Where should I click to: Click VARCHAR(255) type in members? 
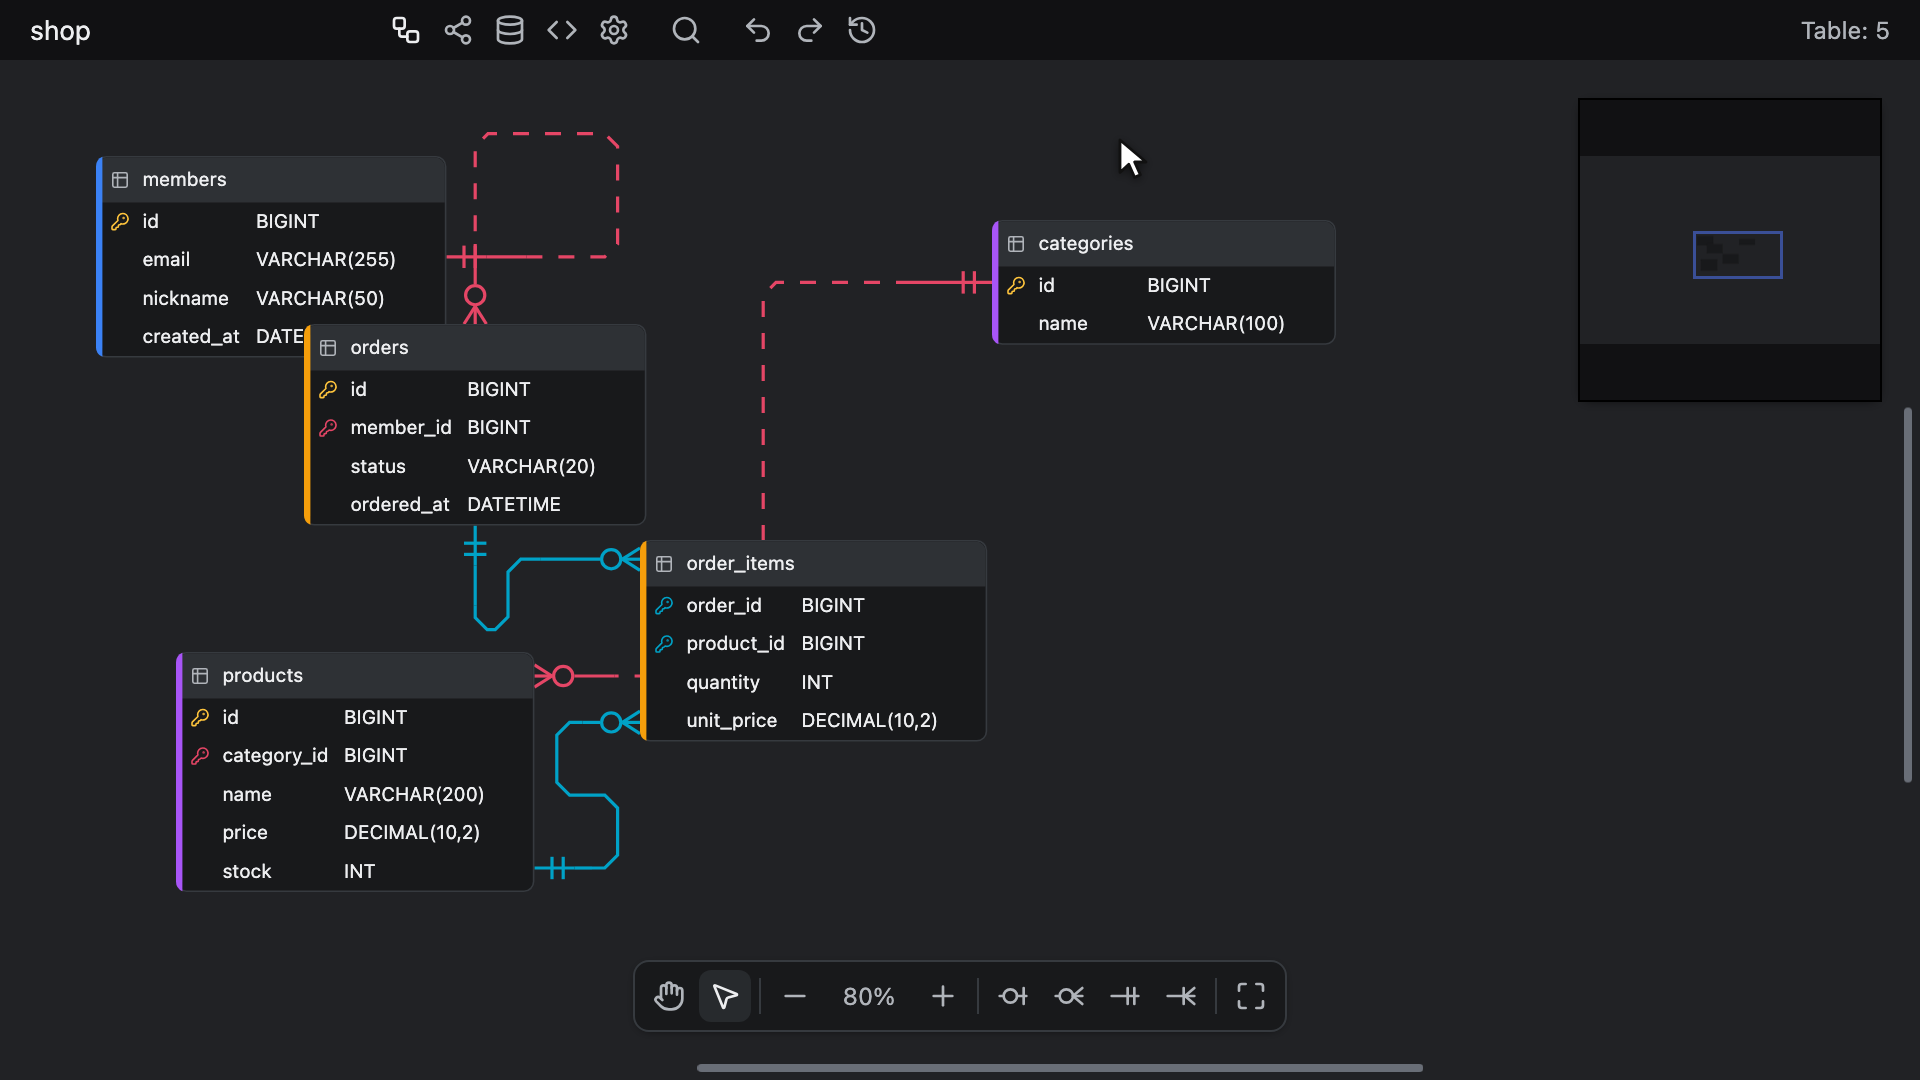coord(326,260)
